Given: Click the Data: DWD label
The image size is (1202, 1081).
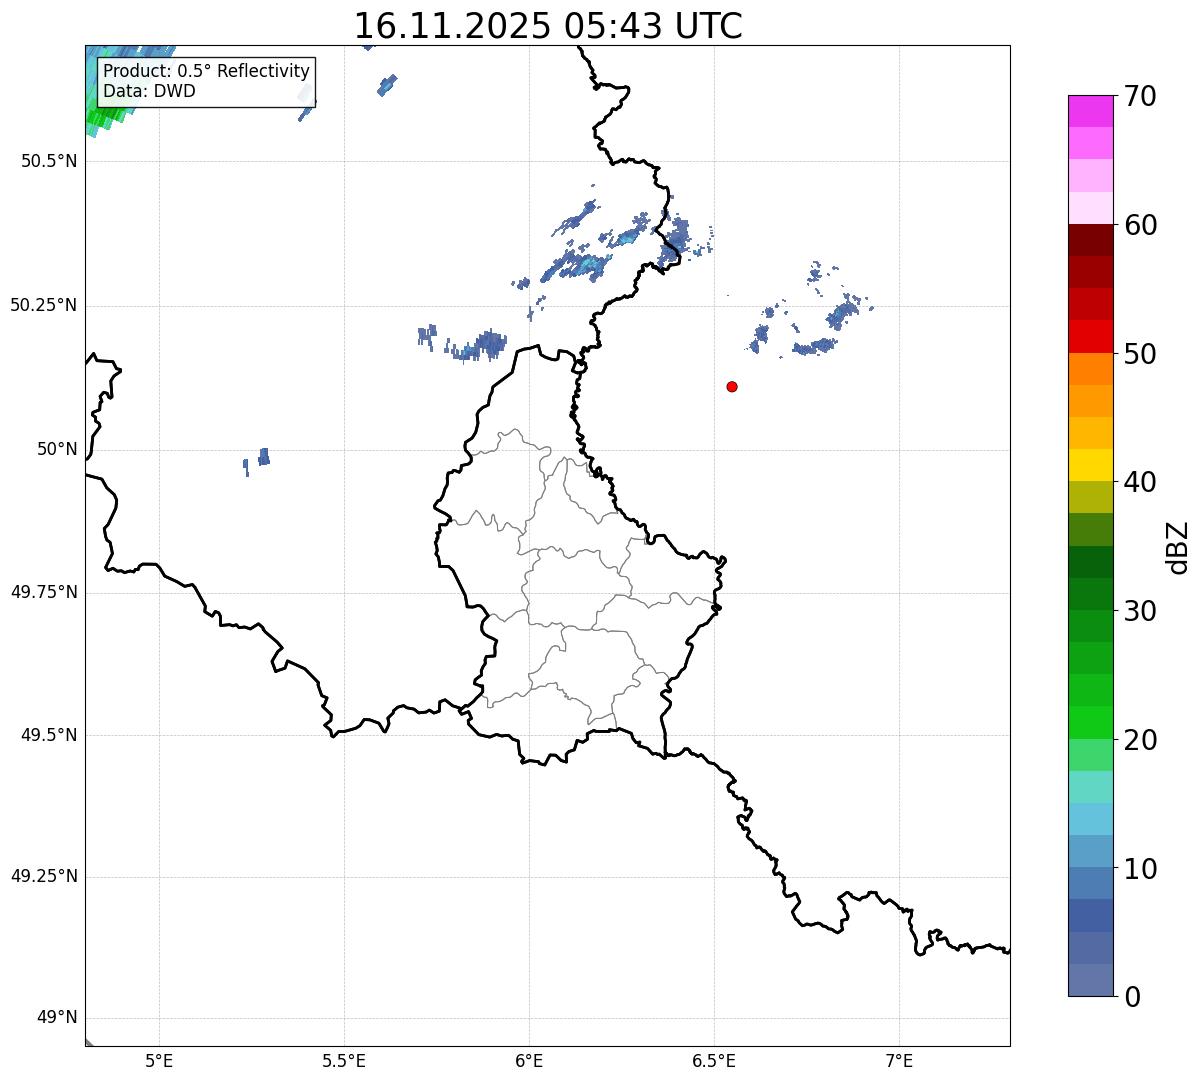Looking at the screenshot, I should 149,91.
